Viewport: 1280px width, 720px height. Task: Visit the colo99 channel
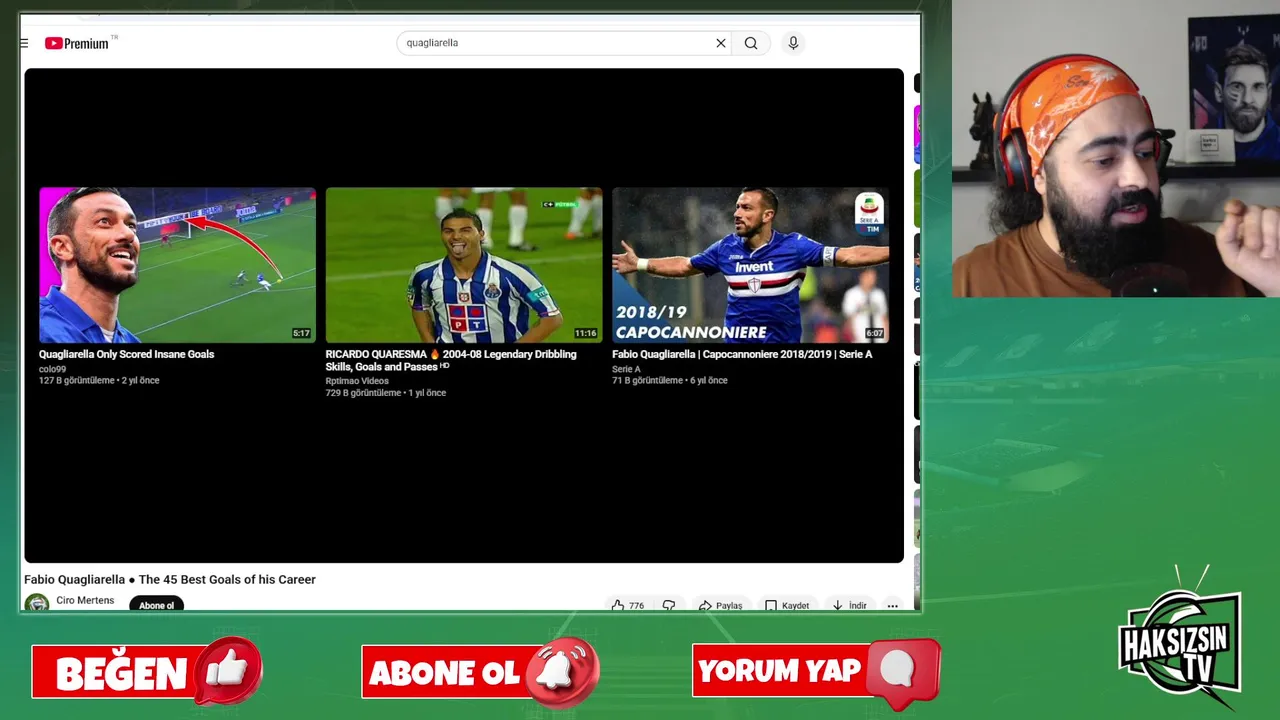[x=52, y=369]
